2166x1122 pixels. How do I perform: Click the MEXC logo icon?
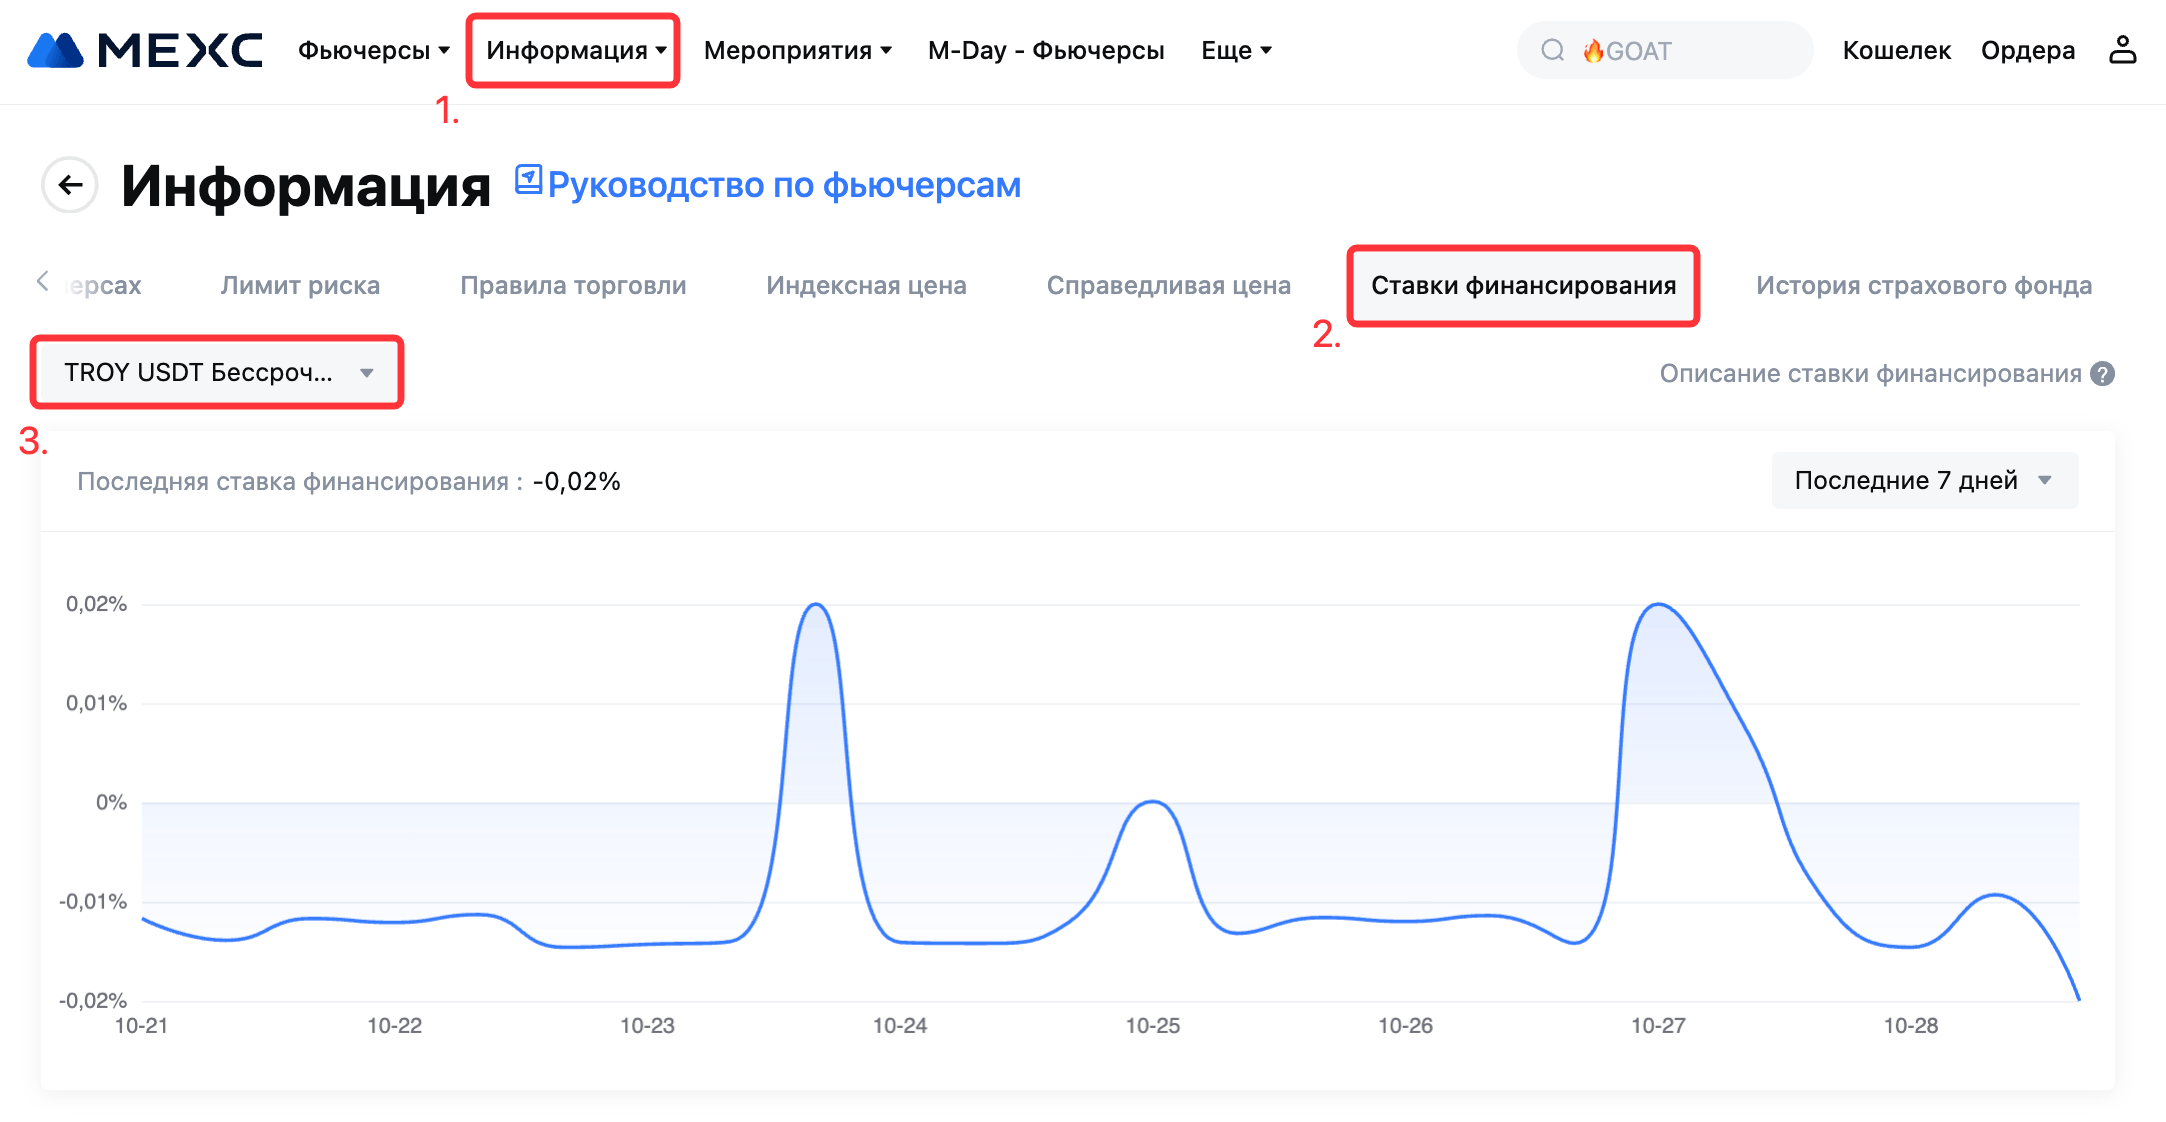(x=56, y=50)
